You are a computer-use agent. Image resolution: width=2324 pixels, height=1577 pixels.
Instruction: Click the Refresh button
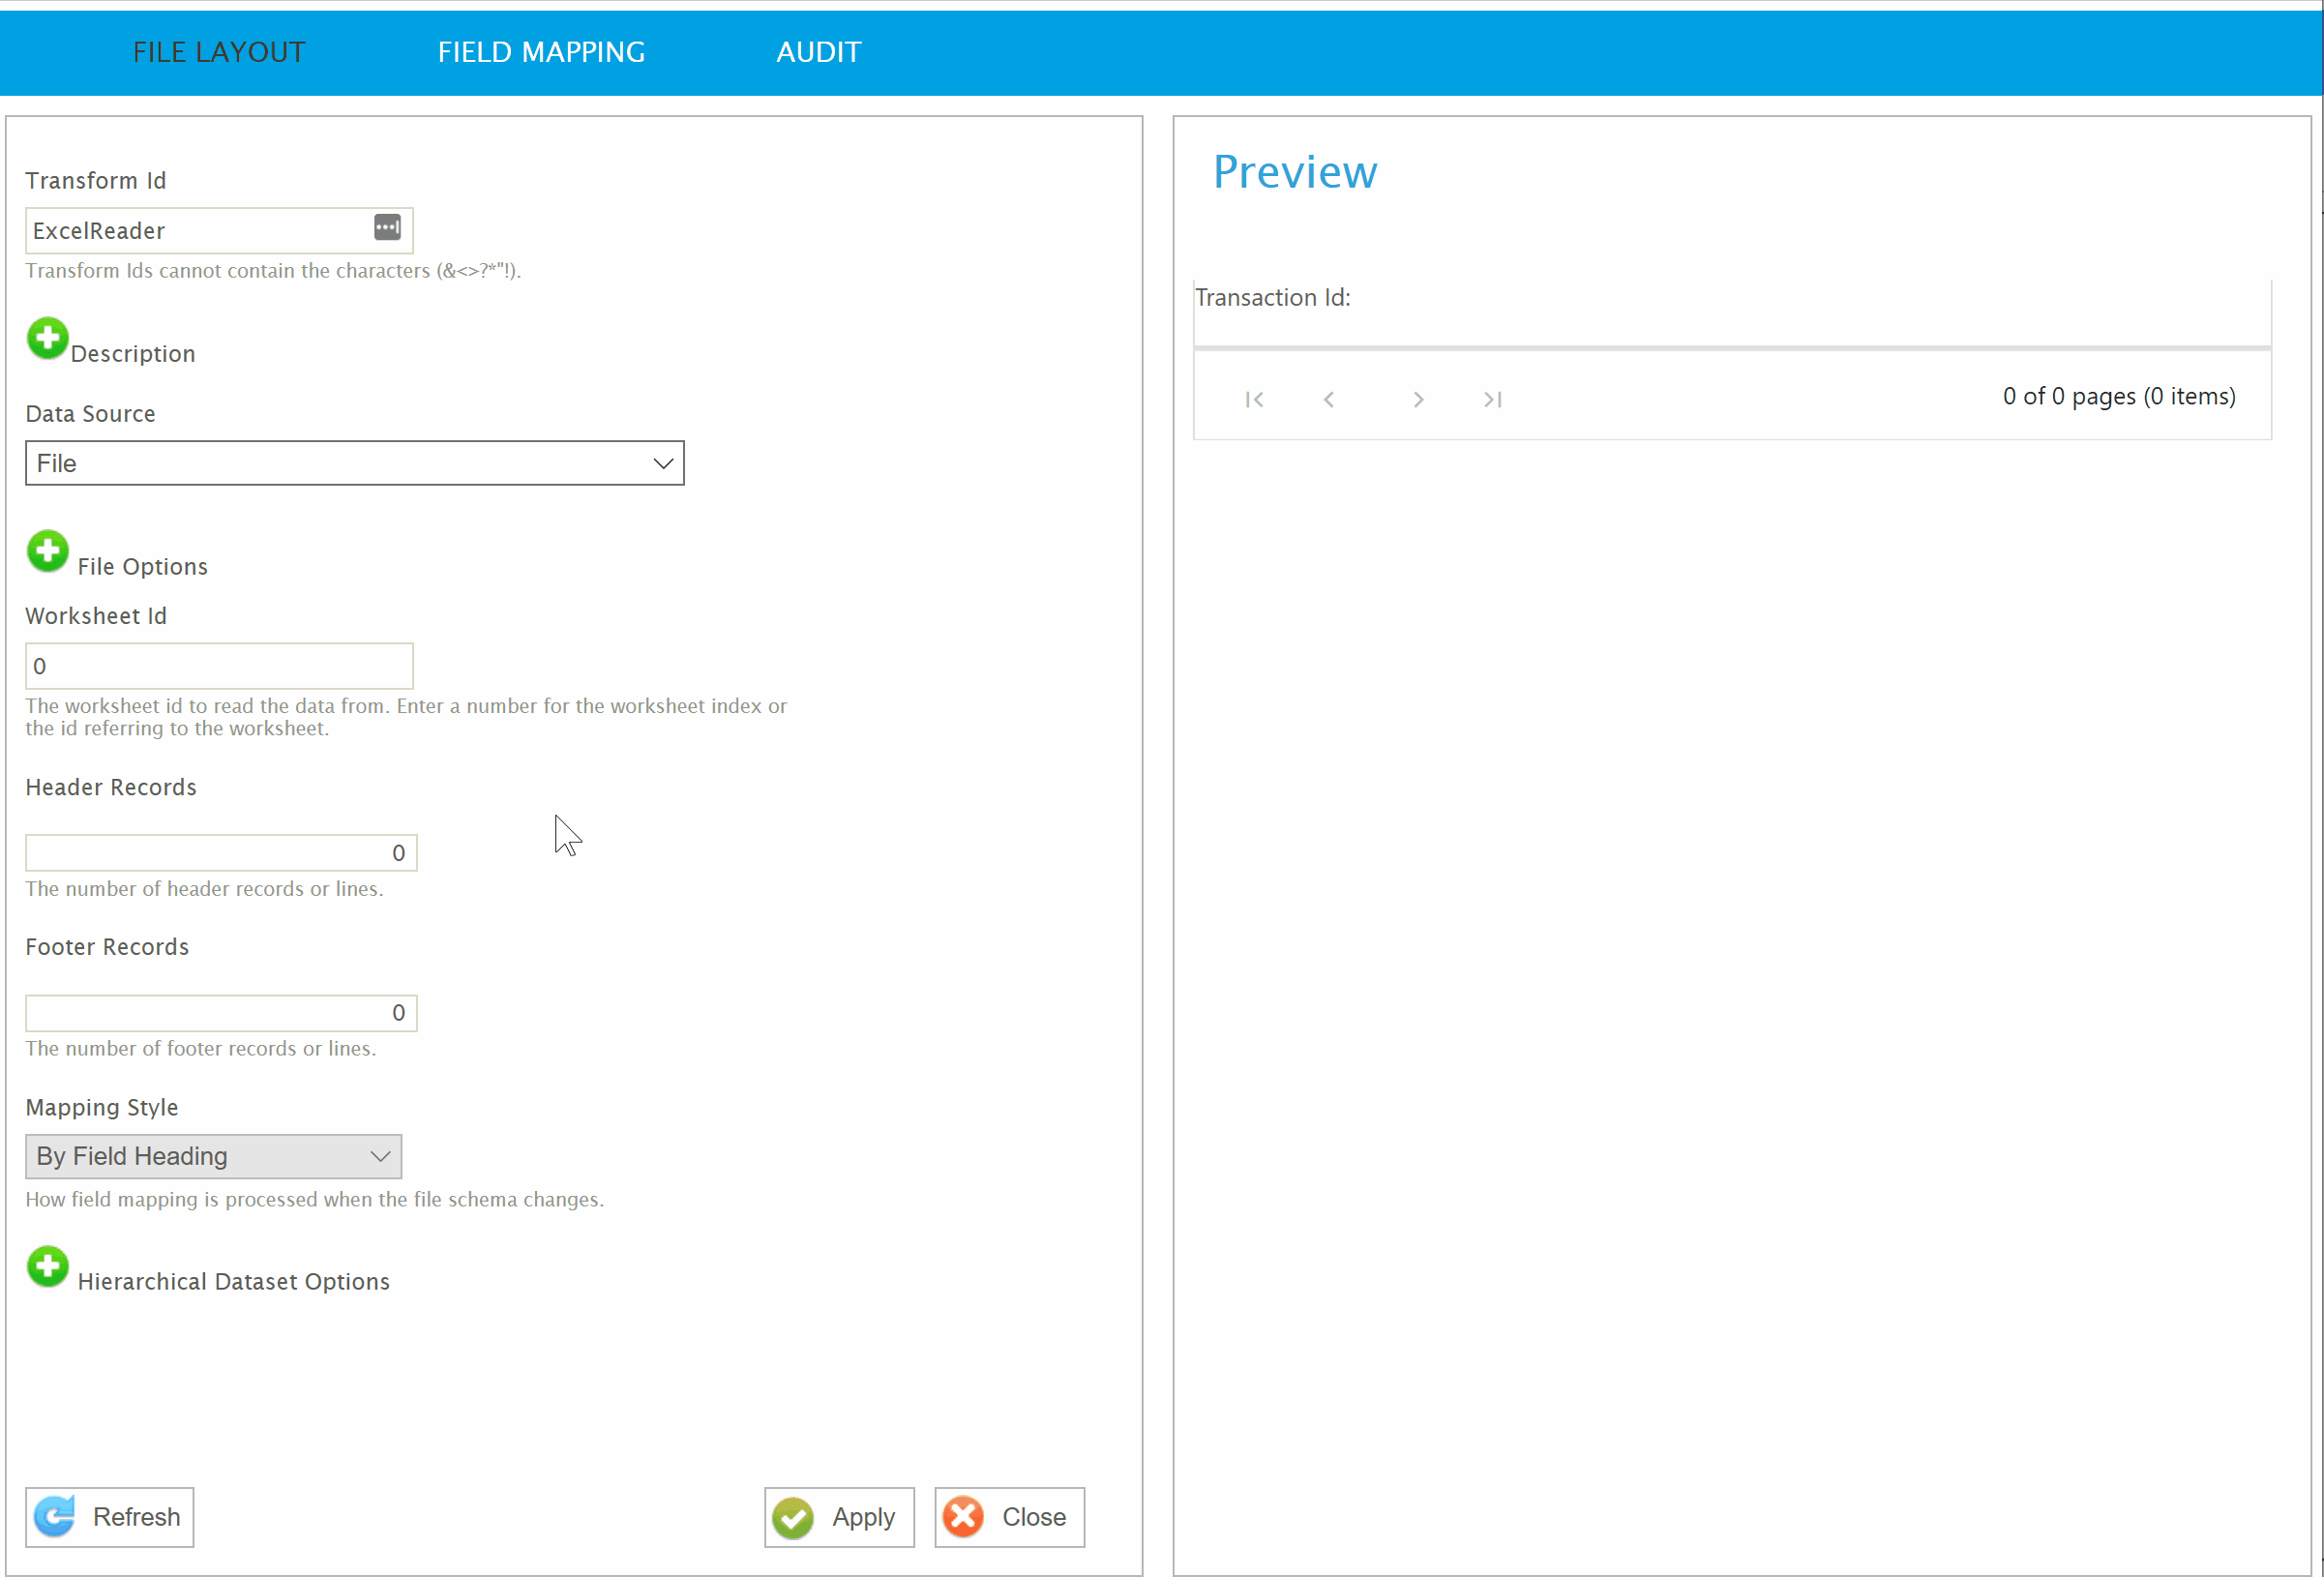coord(110,1518)
